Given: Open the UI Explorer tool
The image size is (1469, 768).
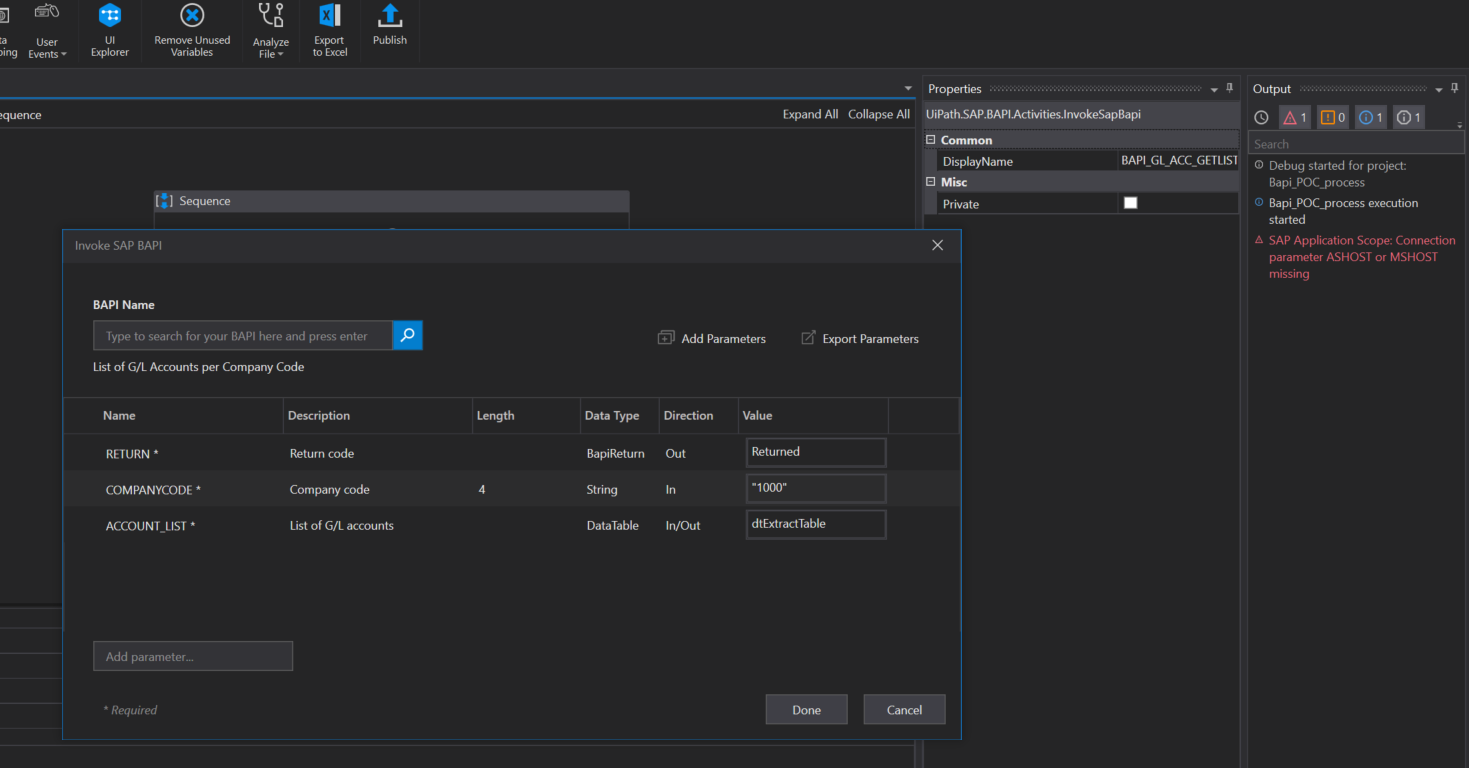Looking at the screenshot, I should pyautogui.click(x=110, y=16).
